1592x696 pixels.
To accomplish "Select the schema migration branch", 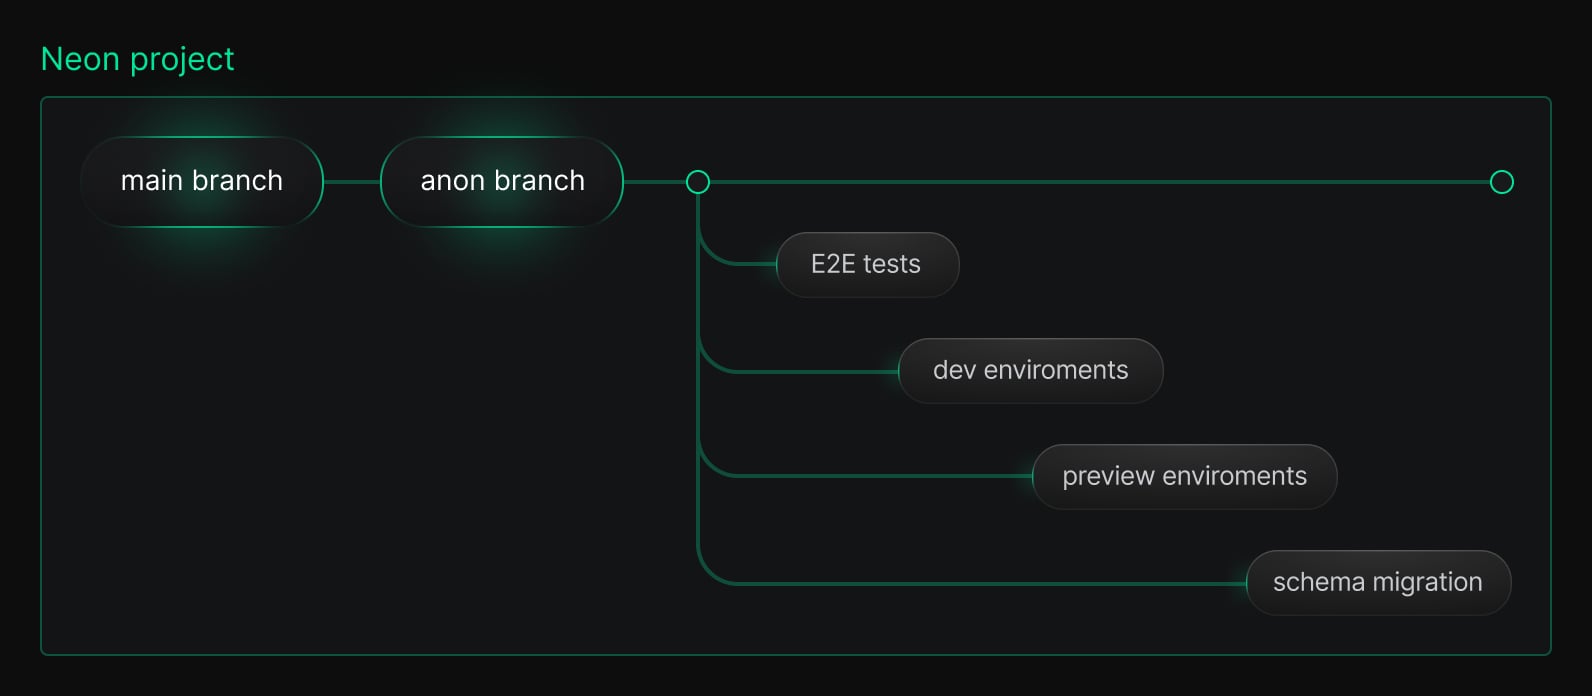I will (x=1377, y=582).
